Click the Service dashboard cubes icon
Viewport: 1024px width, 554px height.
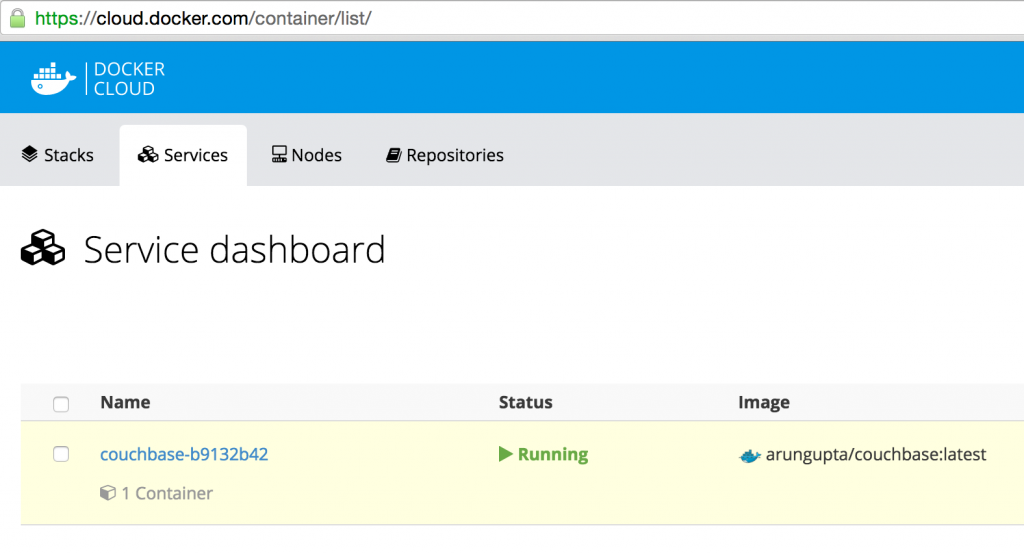(x=43, y=248)
